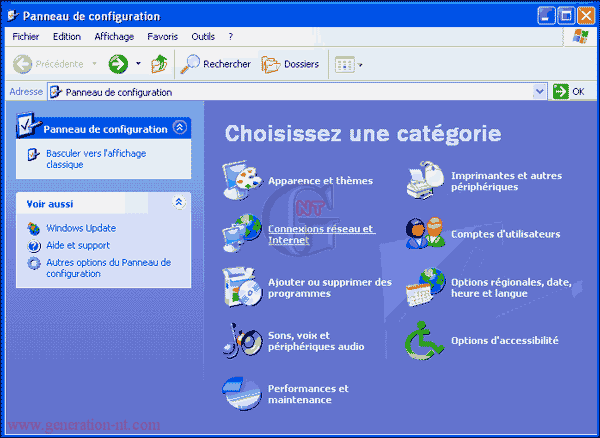Click Imprimantes et autres périphériques text link
This screenshot has height=438, width=600.
tap(506, 181)
